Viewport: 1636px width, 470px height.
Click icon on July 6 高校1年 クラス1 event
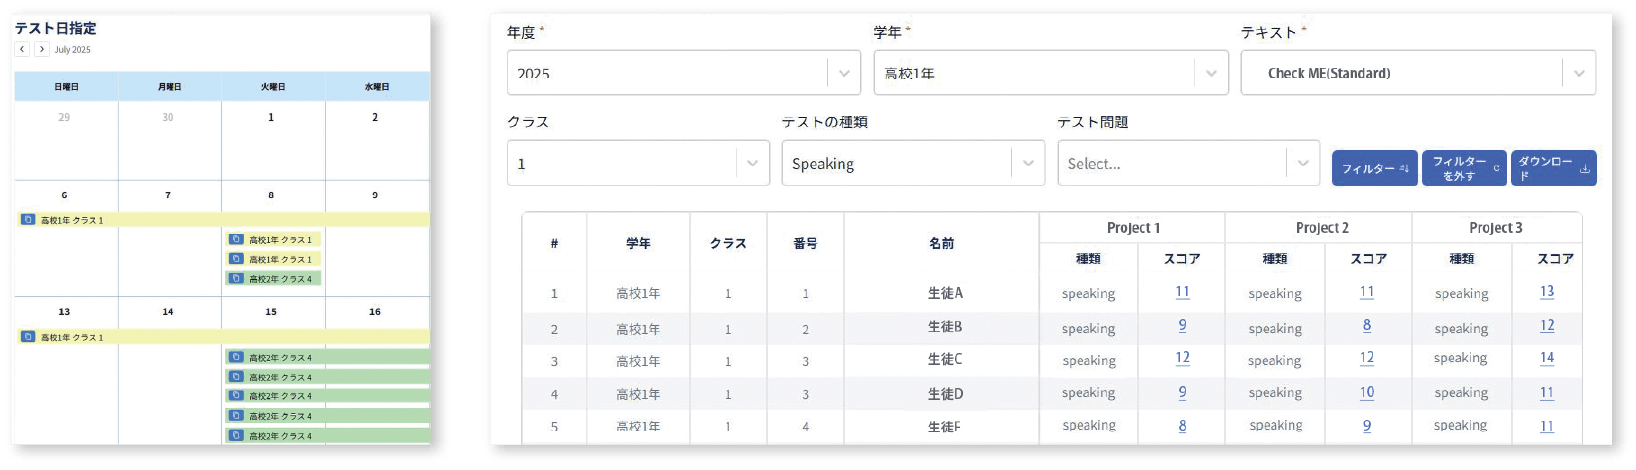(x=28, y=220)
